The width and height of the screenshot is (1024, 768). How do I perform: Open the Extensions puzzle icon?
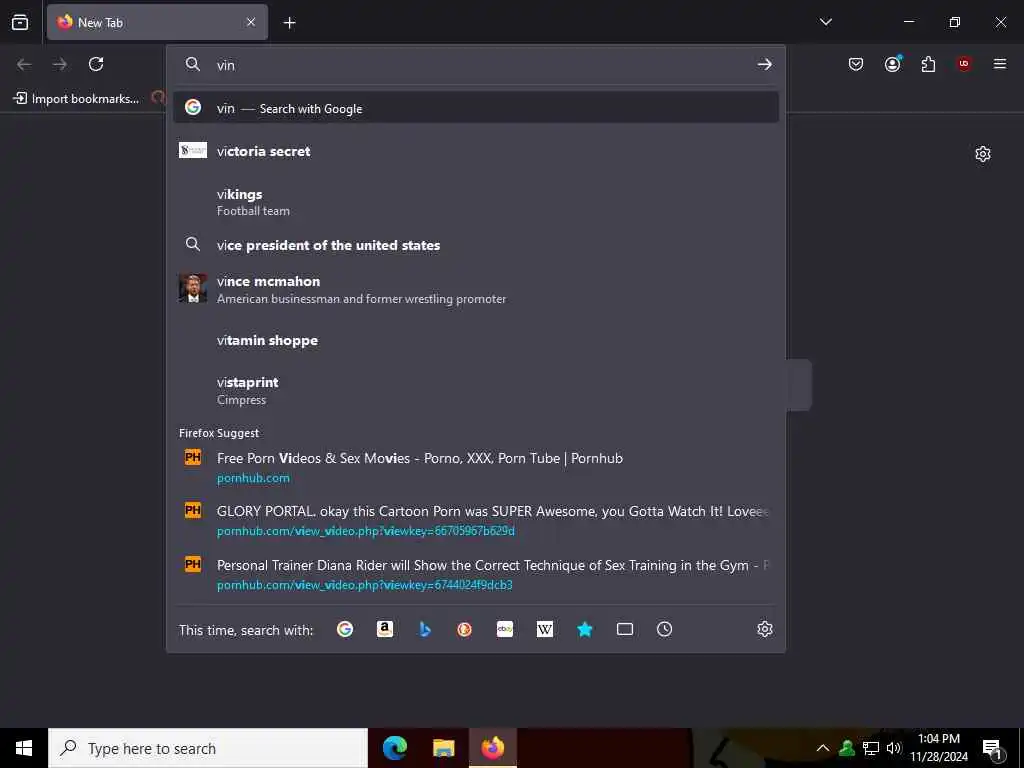point(928,64)
